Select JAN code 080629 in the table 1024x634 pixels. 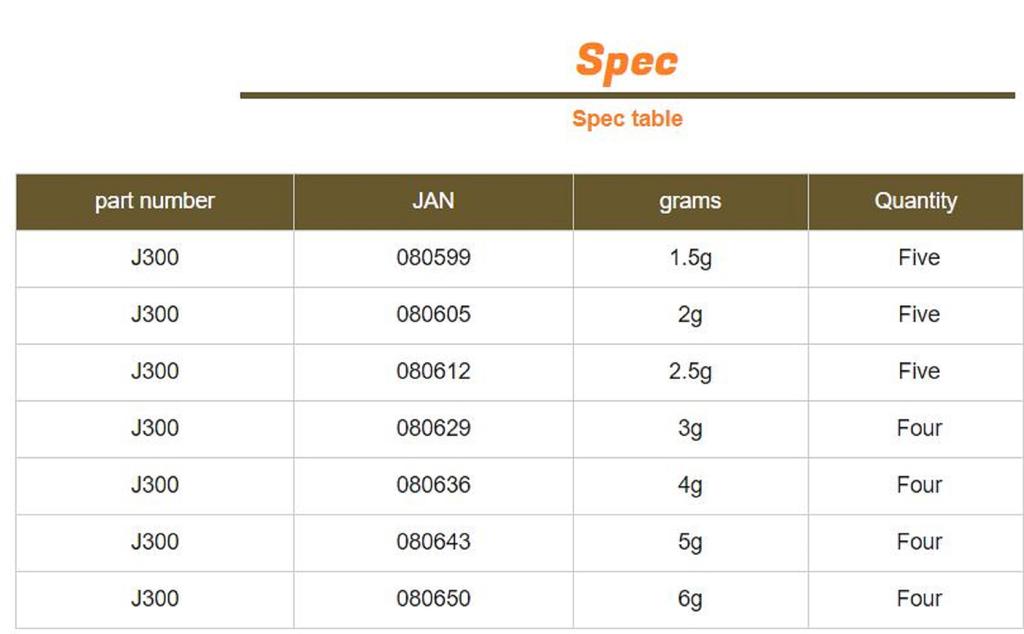[x=433, y=428]
